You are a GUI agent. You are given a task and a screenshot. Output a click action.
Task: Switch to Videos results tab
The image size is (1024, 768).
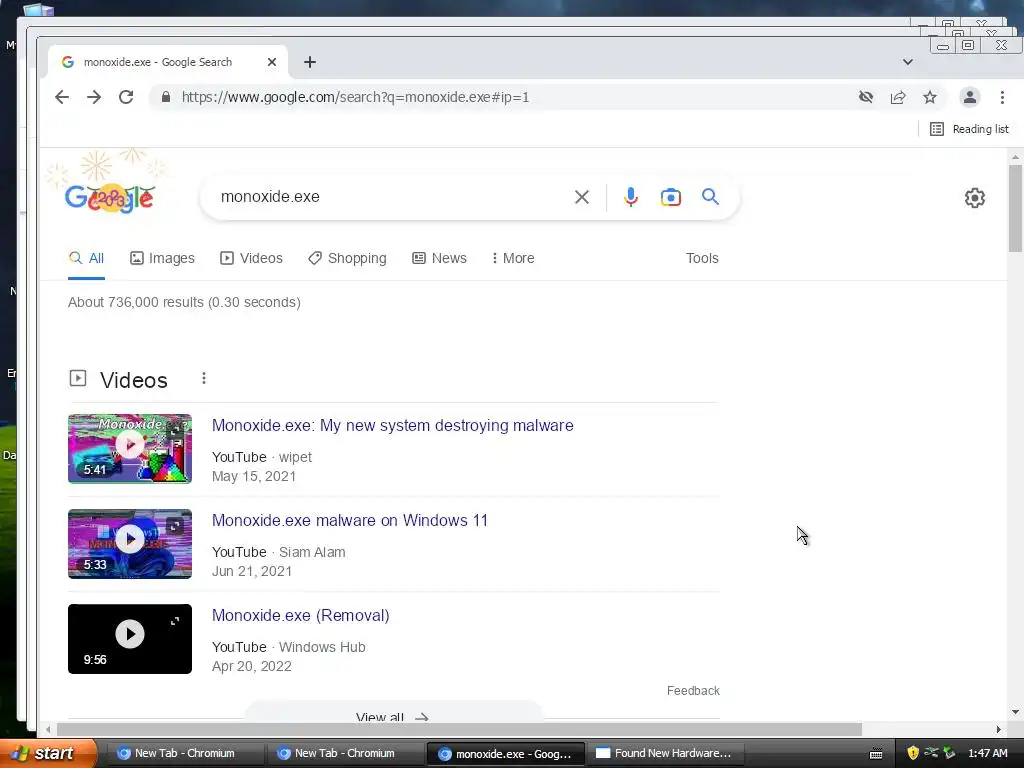coord(251,258)
